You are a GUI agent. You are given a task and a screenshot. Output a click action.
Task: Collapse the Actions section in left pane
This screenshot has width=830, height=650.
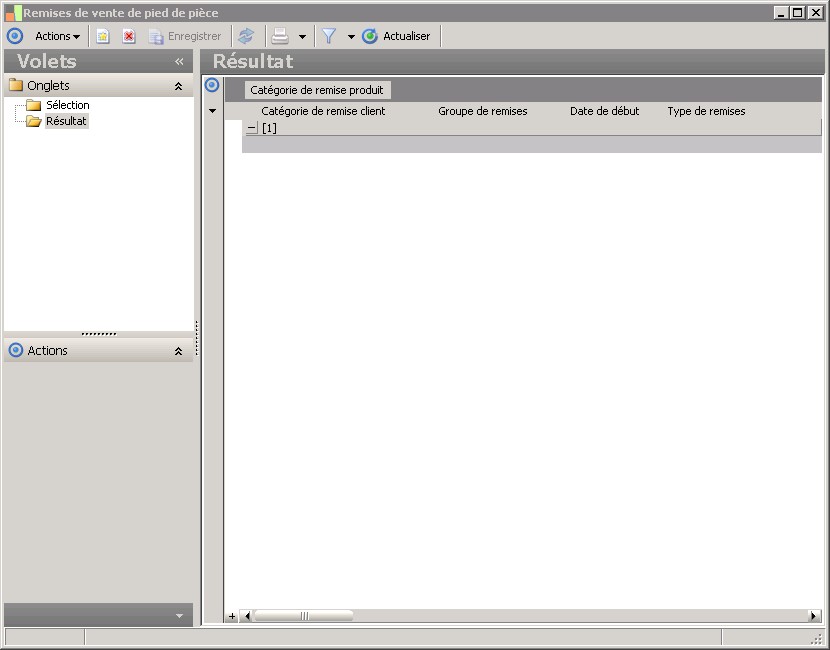tap(178, 351)
